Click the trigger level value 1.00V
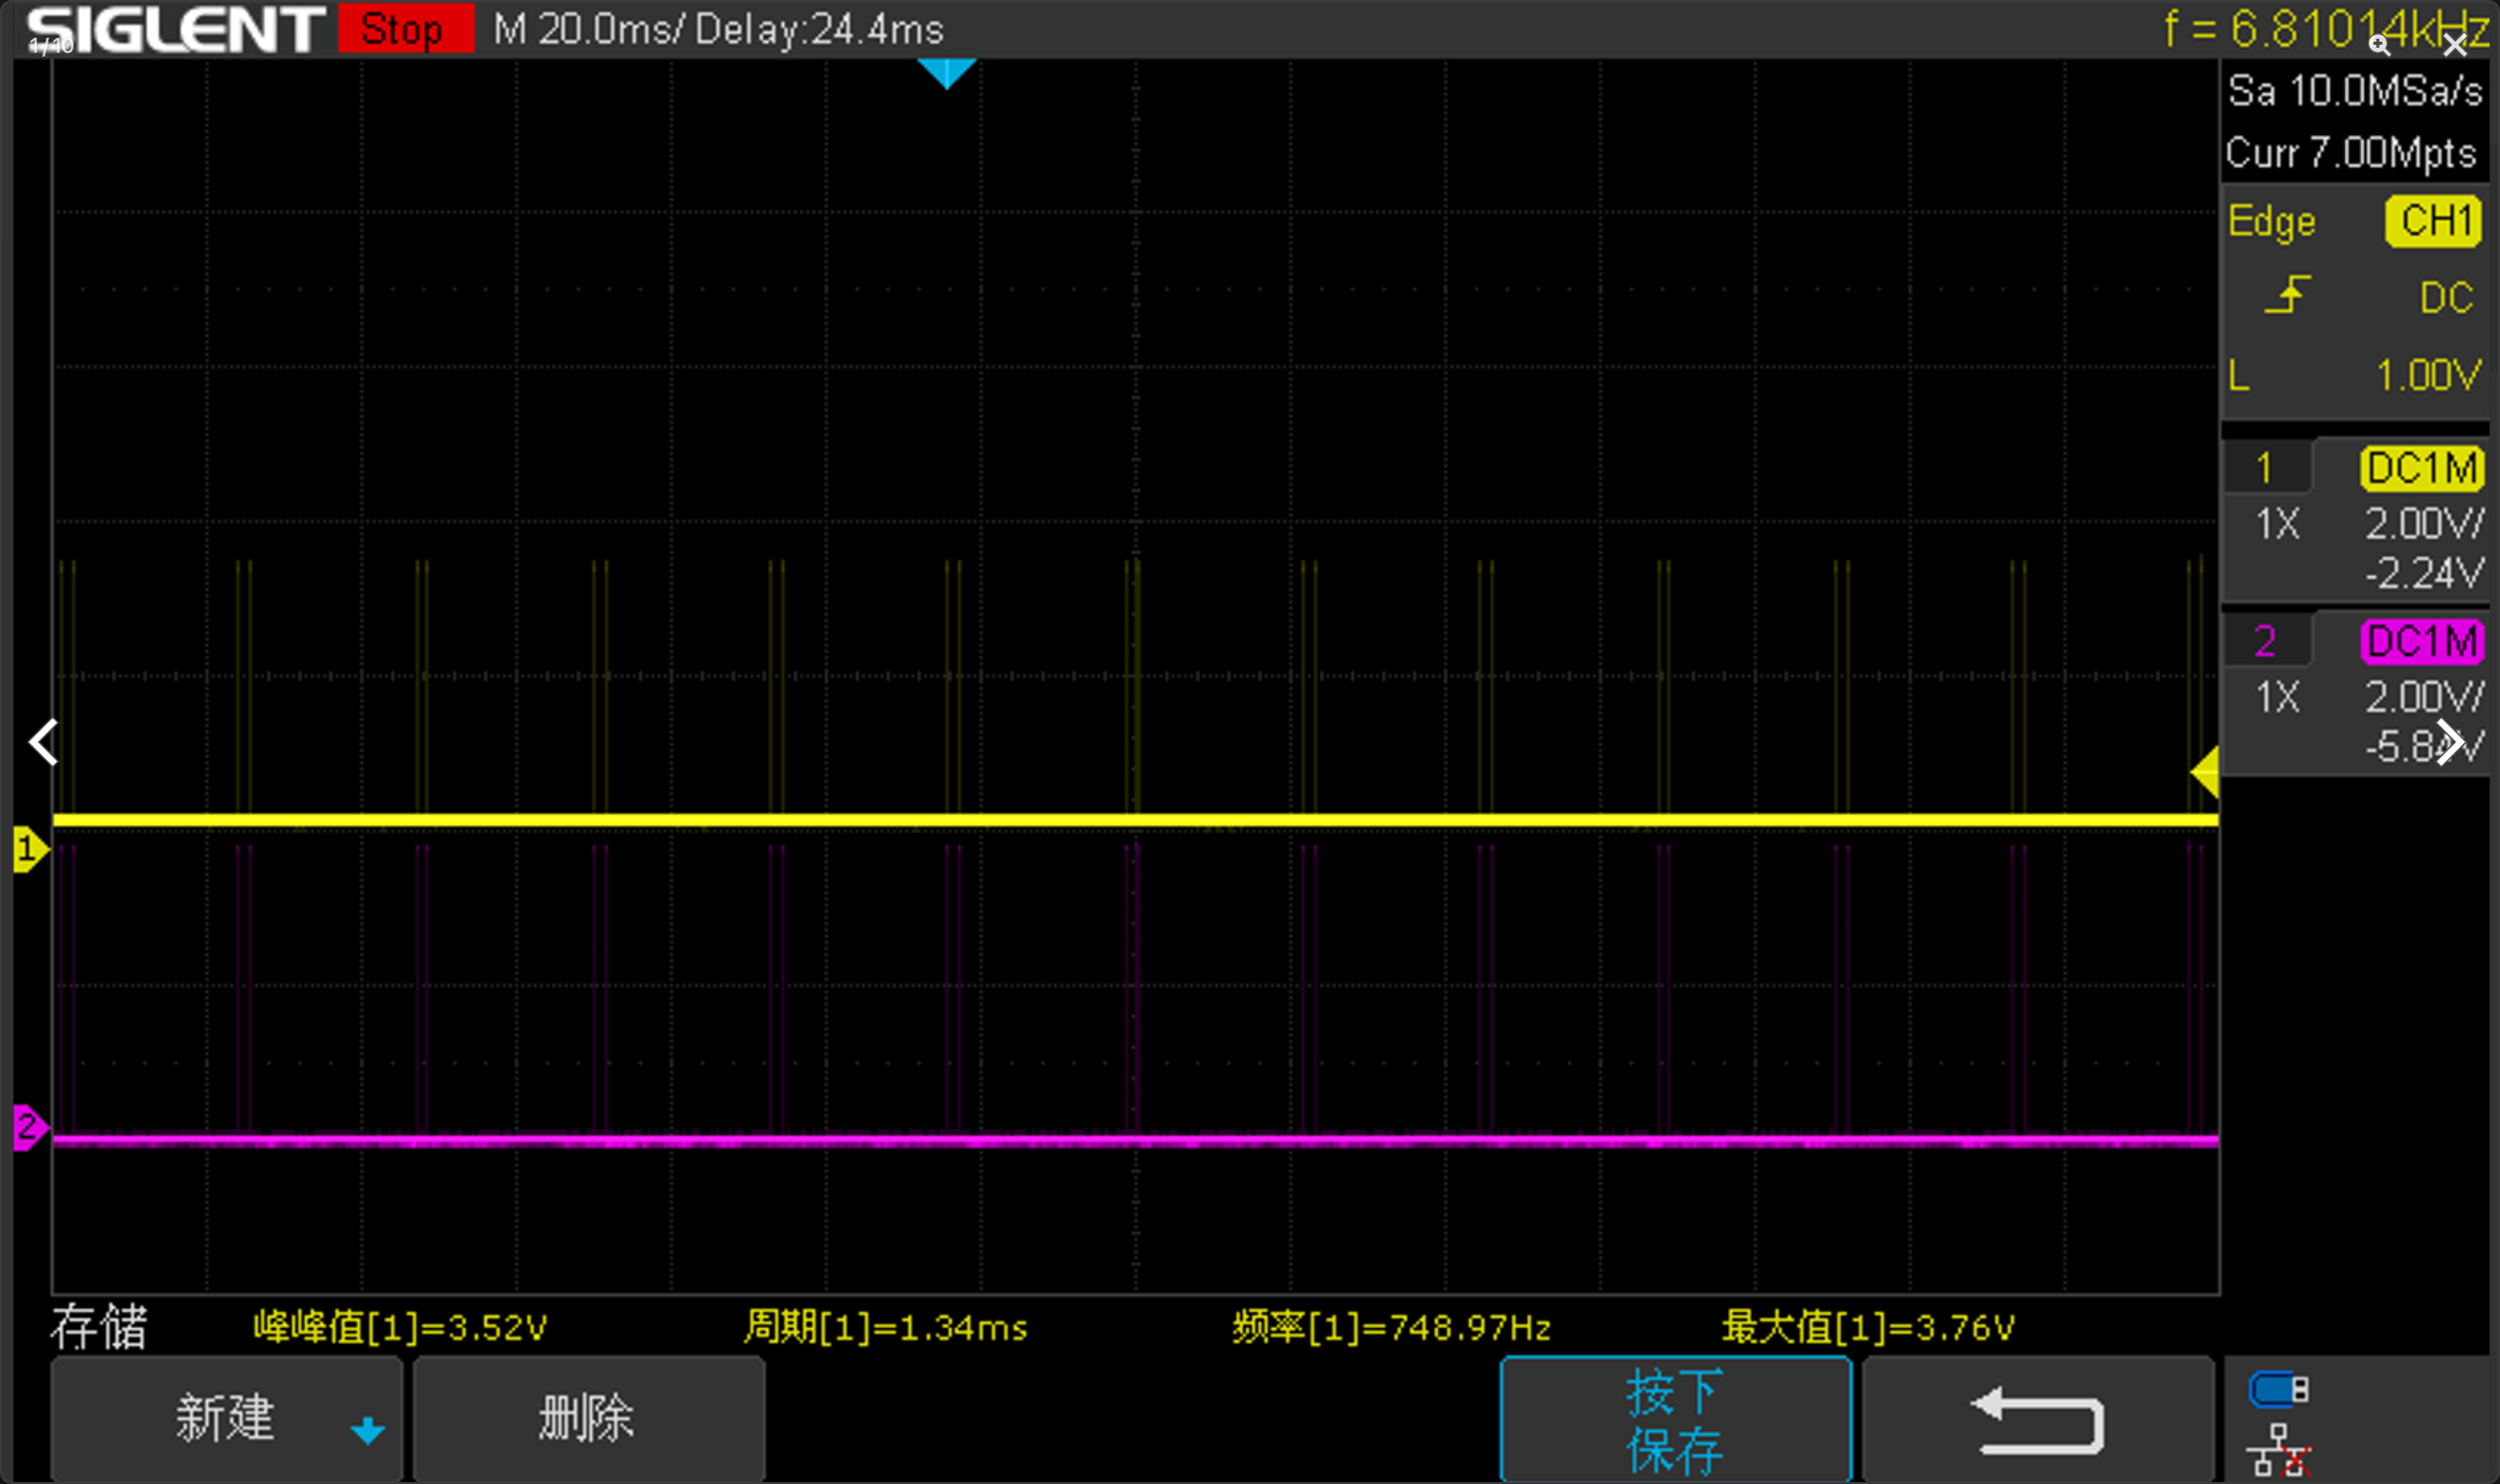Viewport: 2500px width, 1484px height. tap(2428, 376)
